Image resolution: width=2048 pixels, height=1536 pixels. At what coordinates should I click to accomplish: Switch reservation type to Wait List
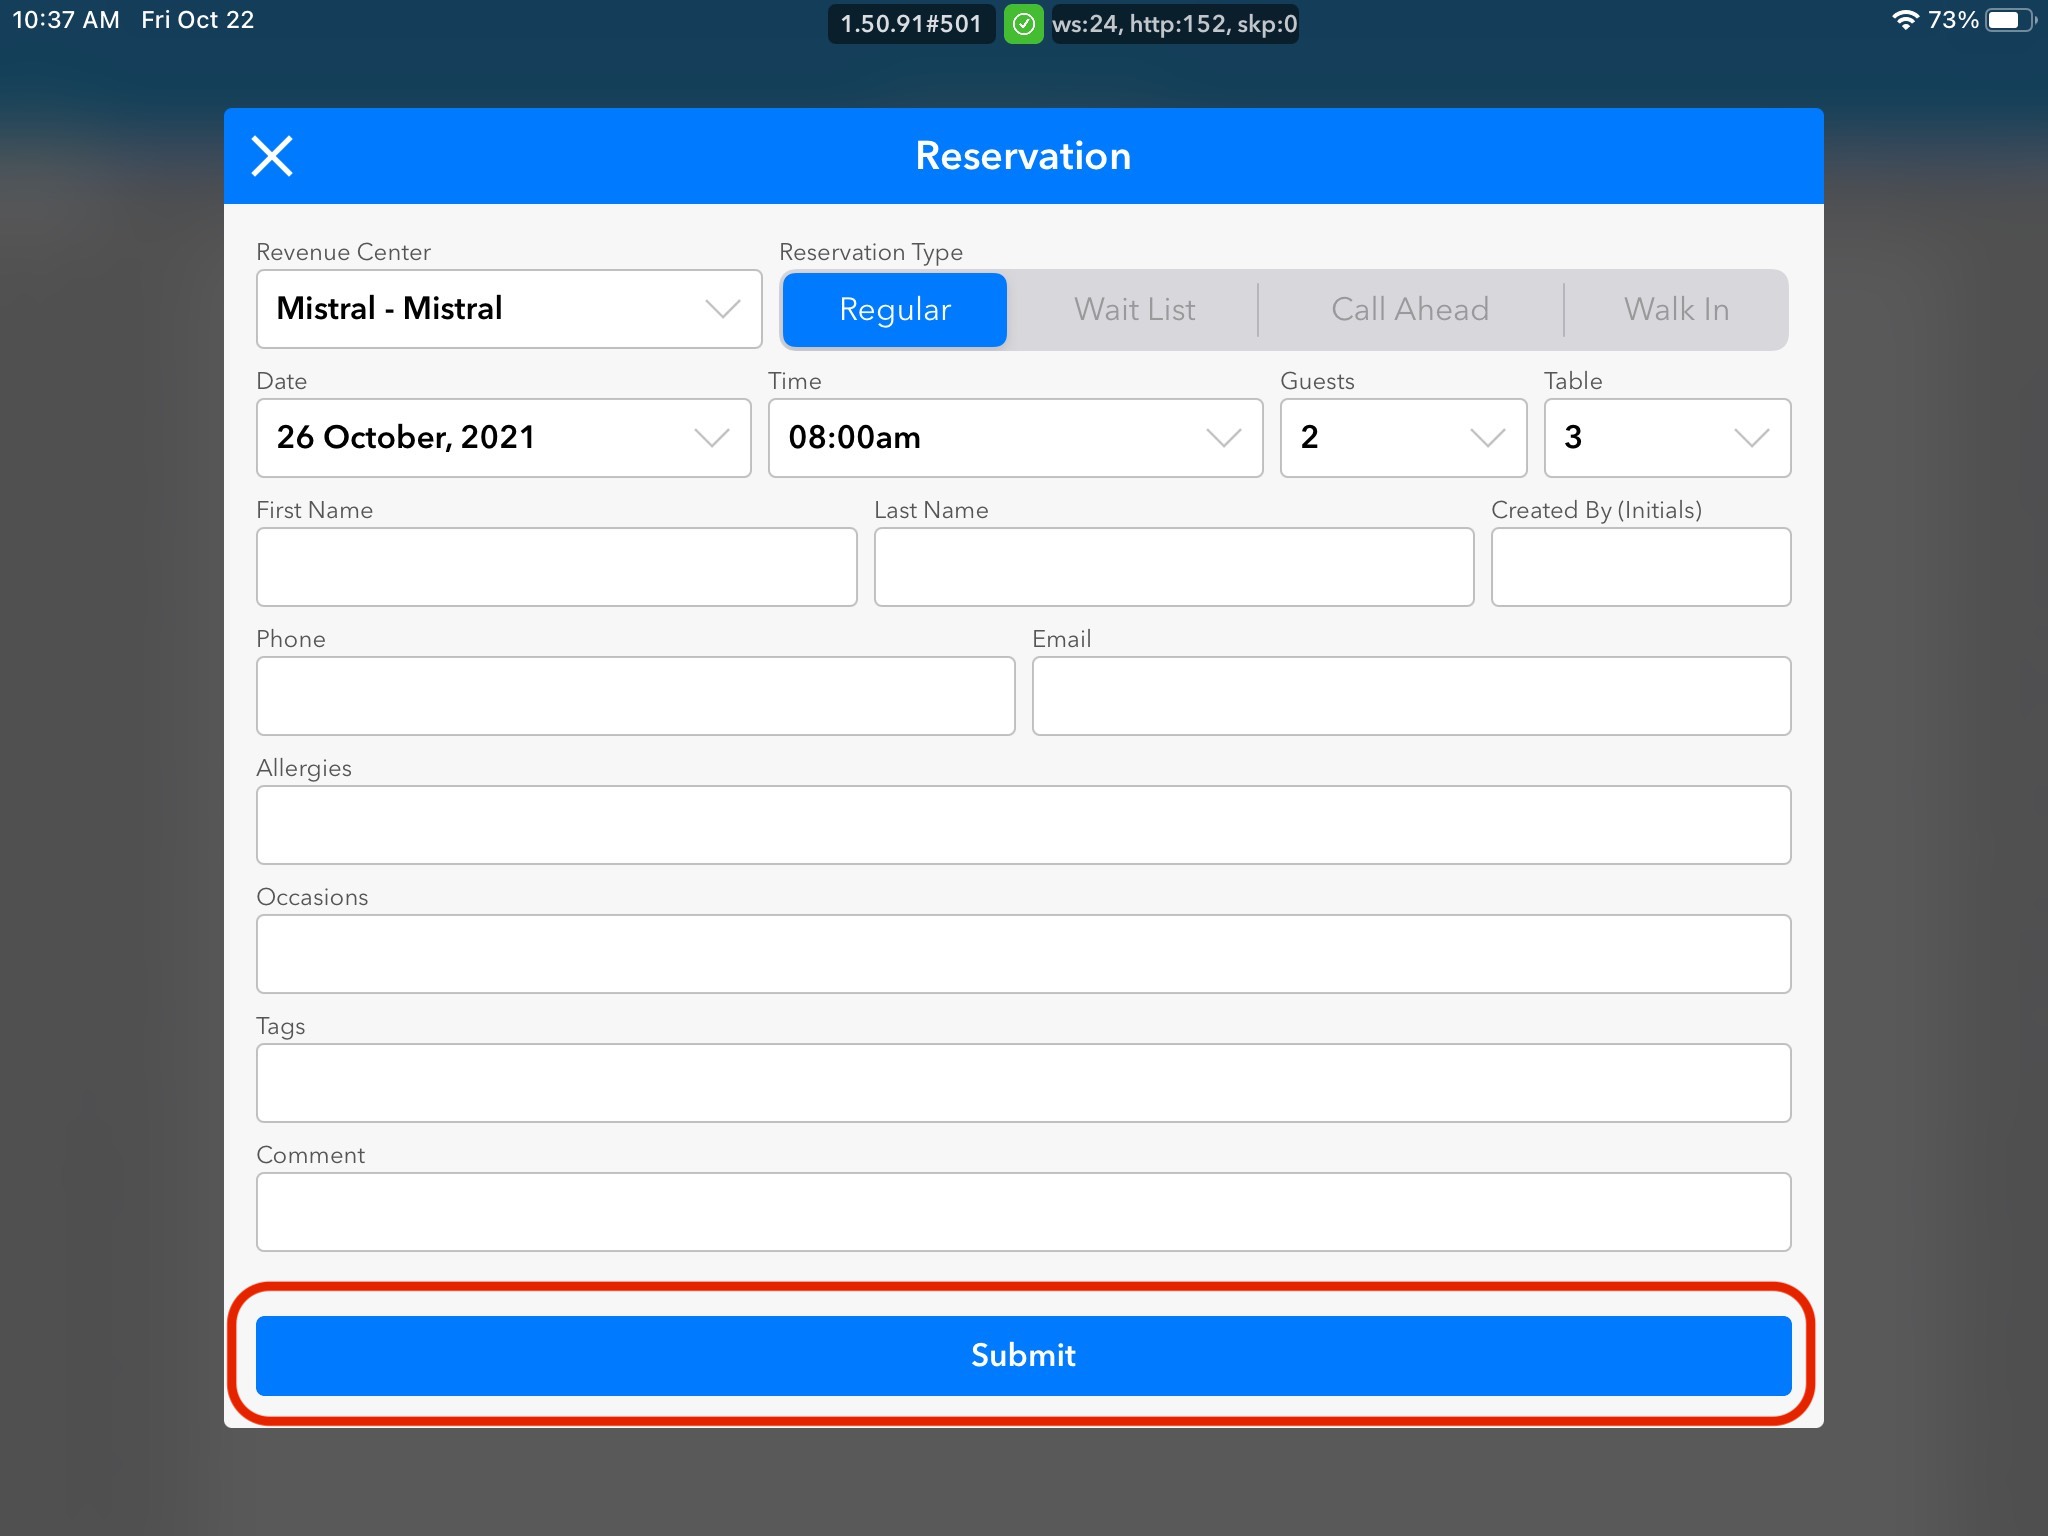(1134, 310)
